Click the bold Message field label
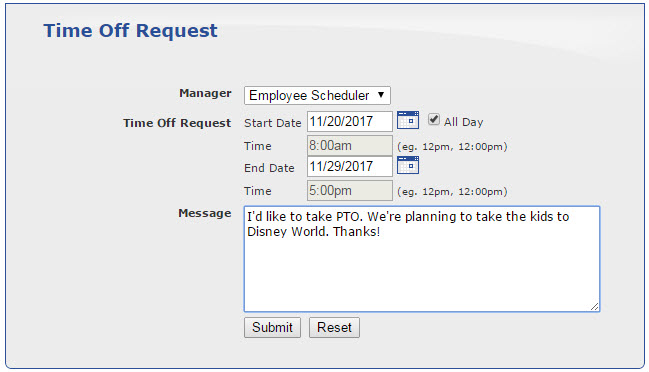 [204, 213]
